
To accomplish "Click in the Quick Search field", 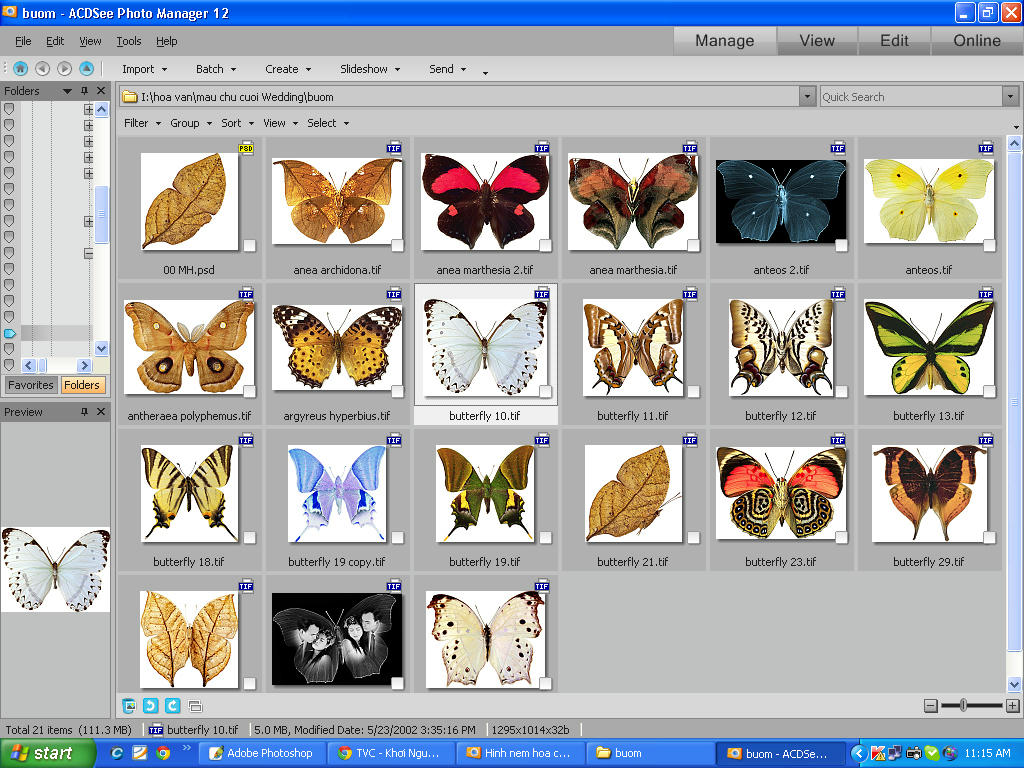I will point(911,97).
